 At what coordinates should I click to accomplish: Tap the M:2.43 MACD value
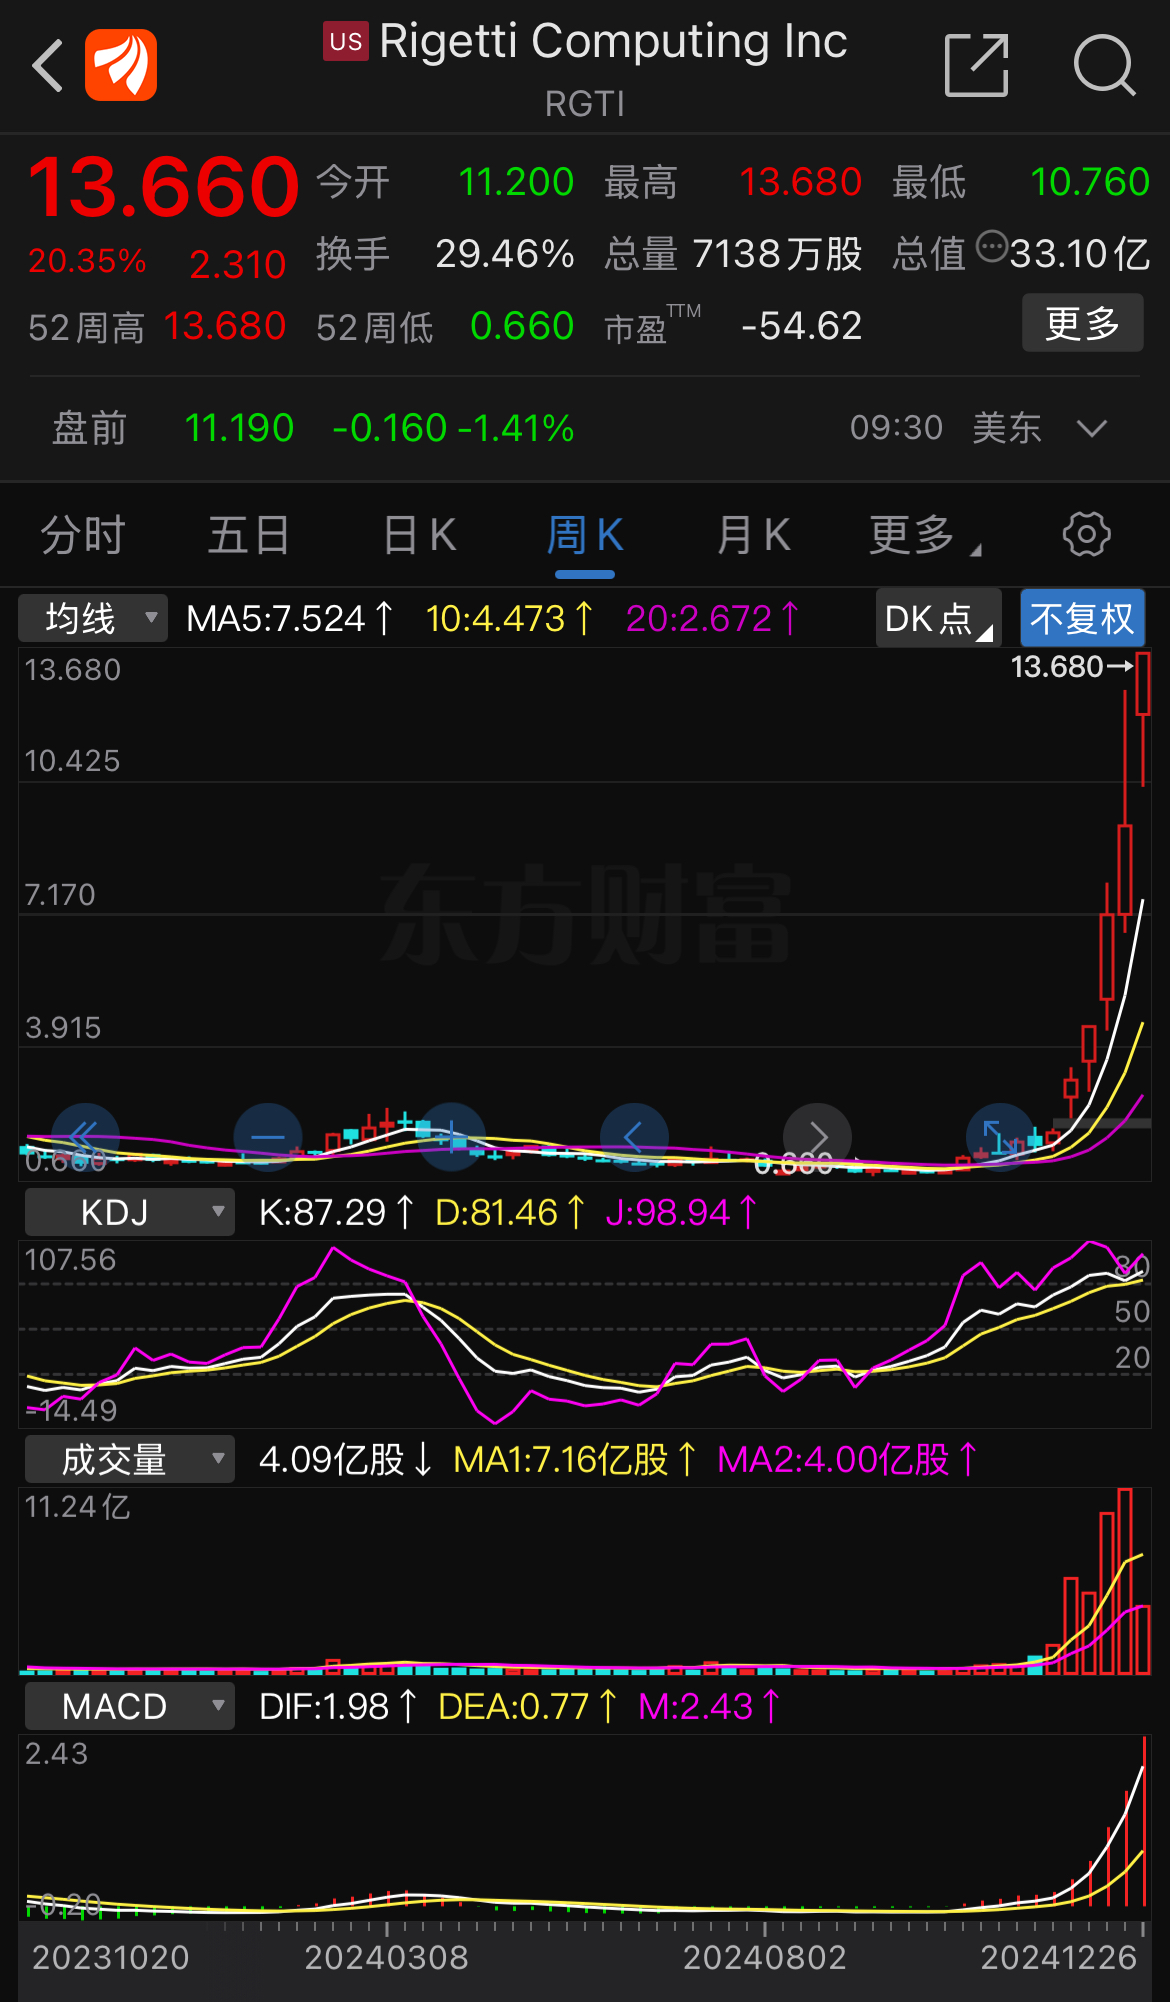(x=709, y=1707)
